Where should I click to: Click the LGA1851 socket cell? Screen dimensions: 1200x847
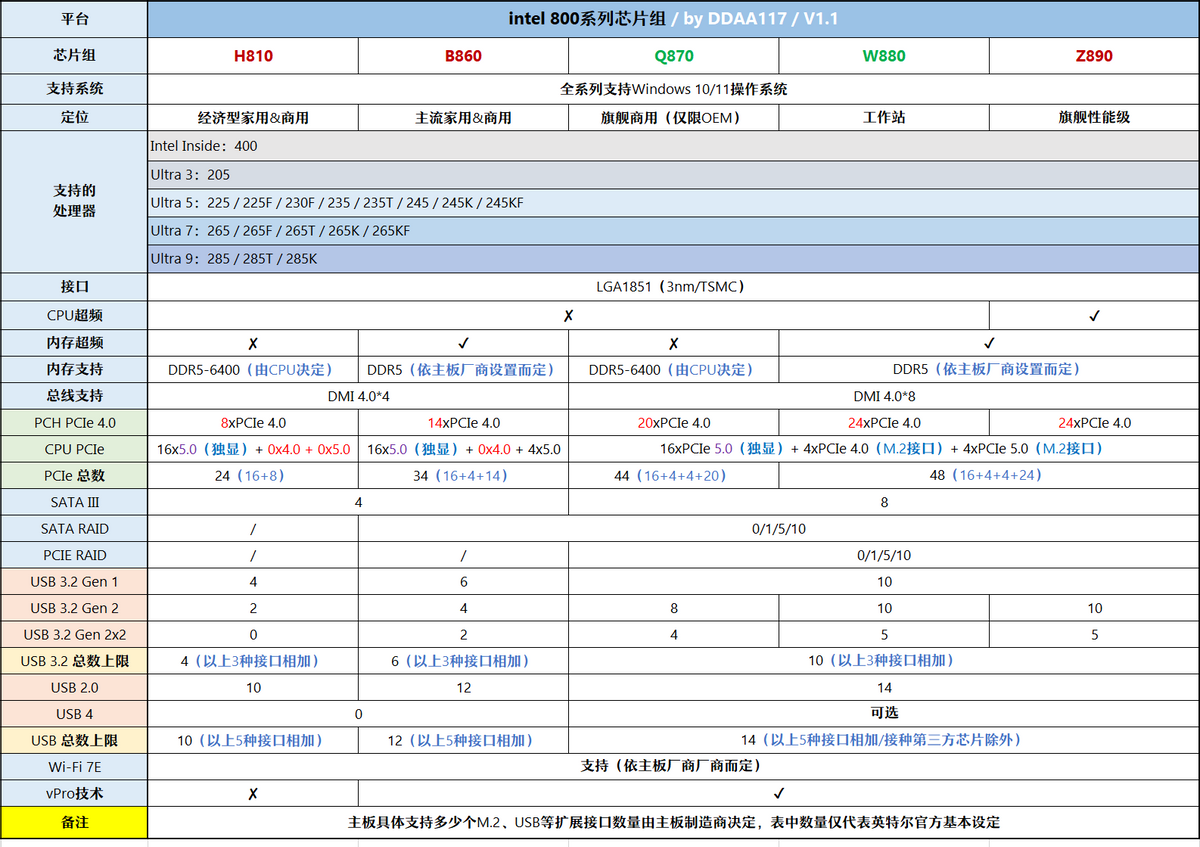coord(674,287)
